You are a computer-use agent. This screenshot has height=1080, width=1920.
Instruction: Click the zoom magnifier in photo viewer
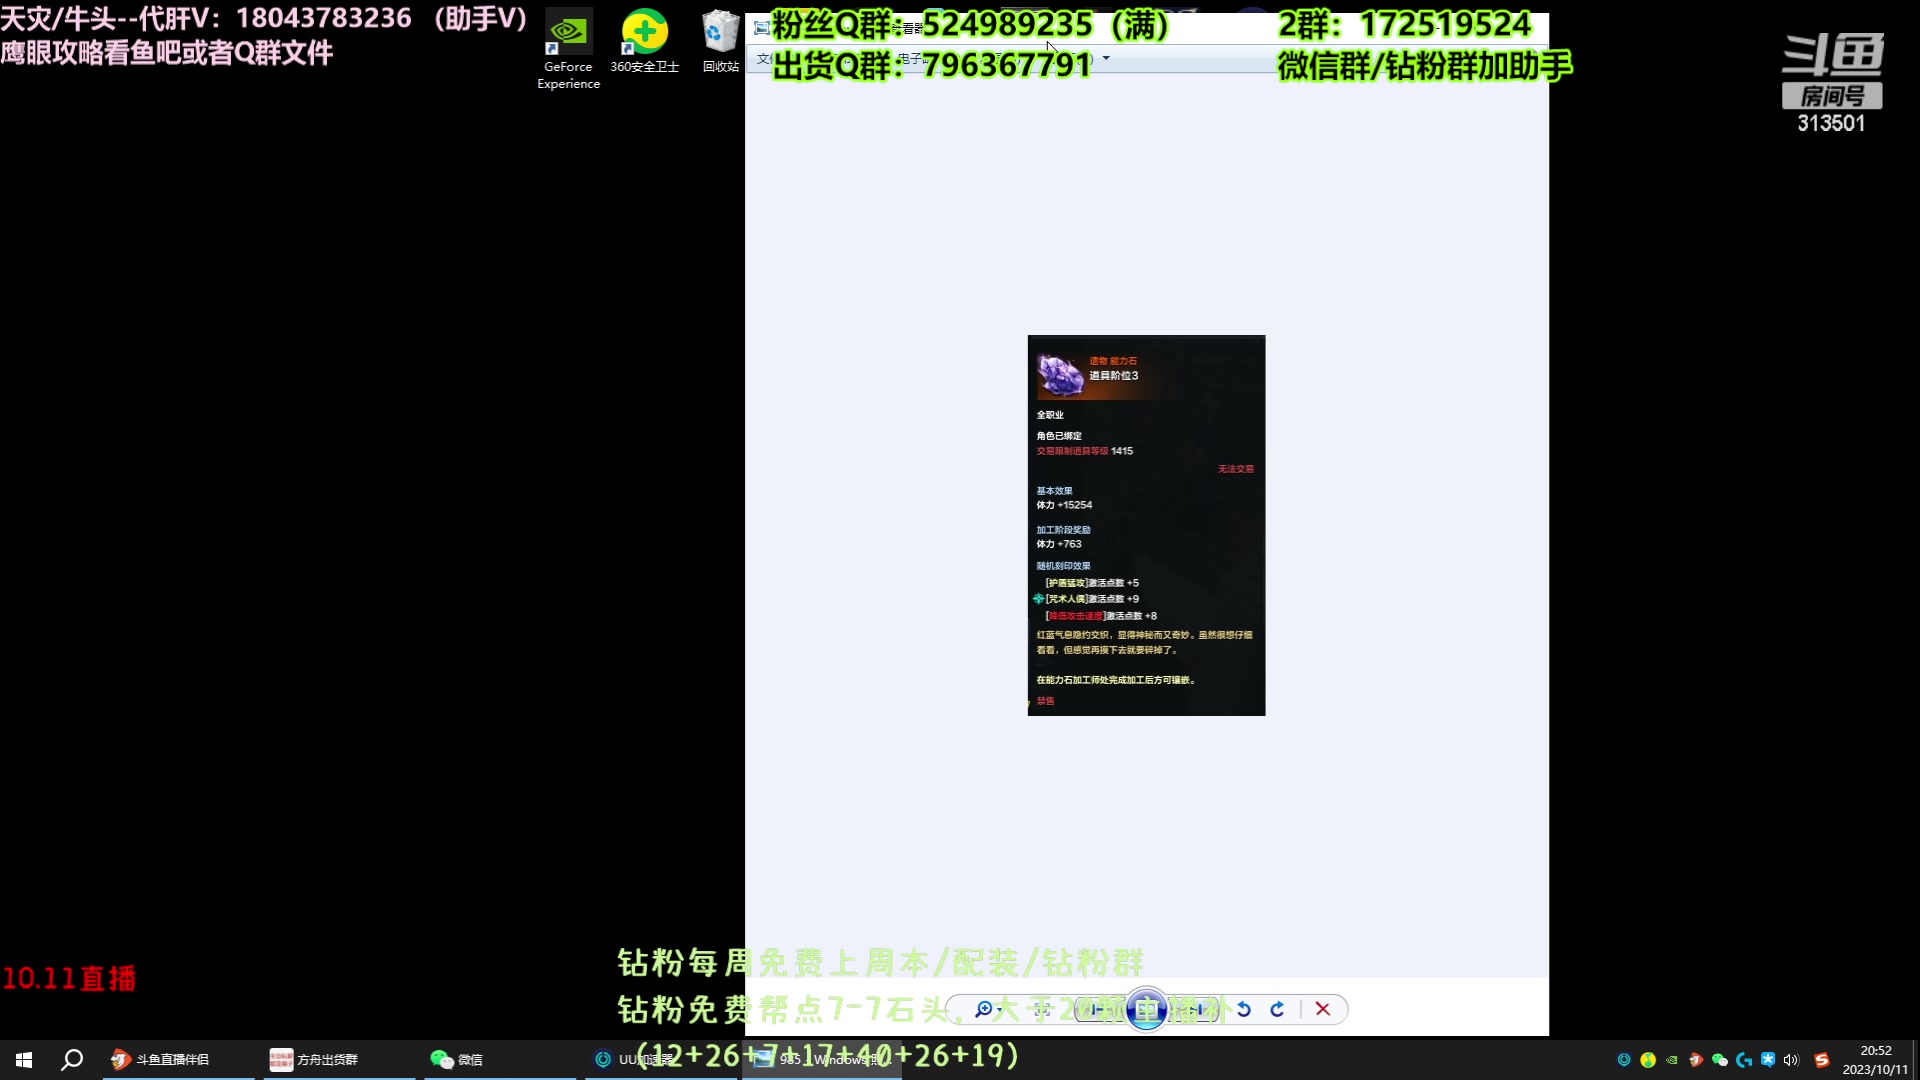pos(984,1009)
